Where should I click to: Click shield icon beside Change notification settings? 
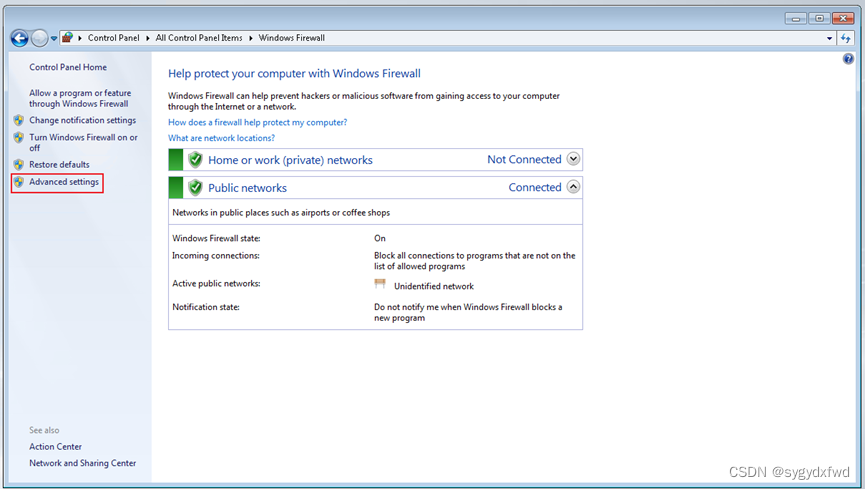tap(19, 120)
